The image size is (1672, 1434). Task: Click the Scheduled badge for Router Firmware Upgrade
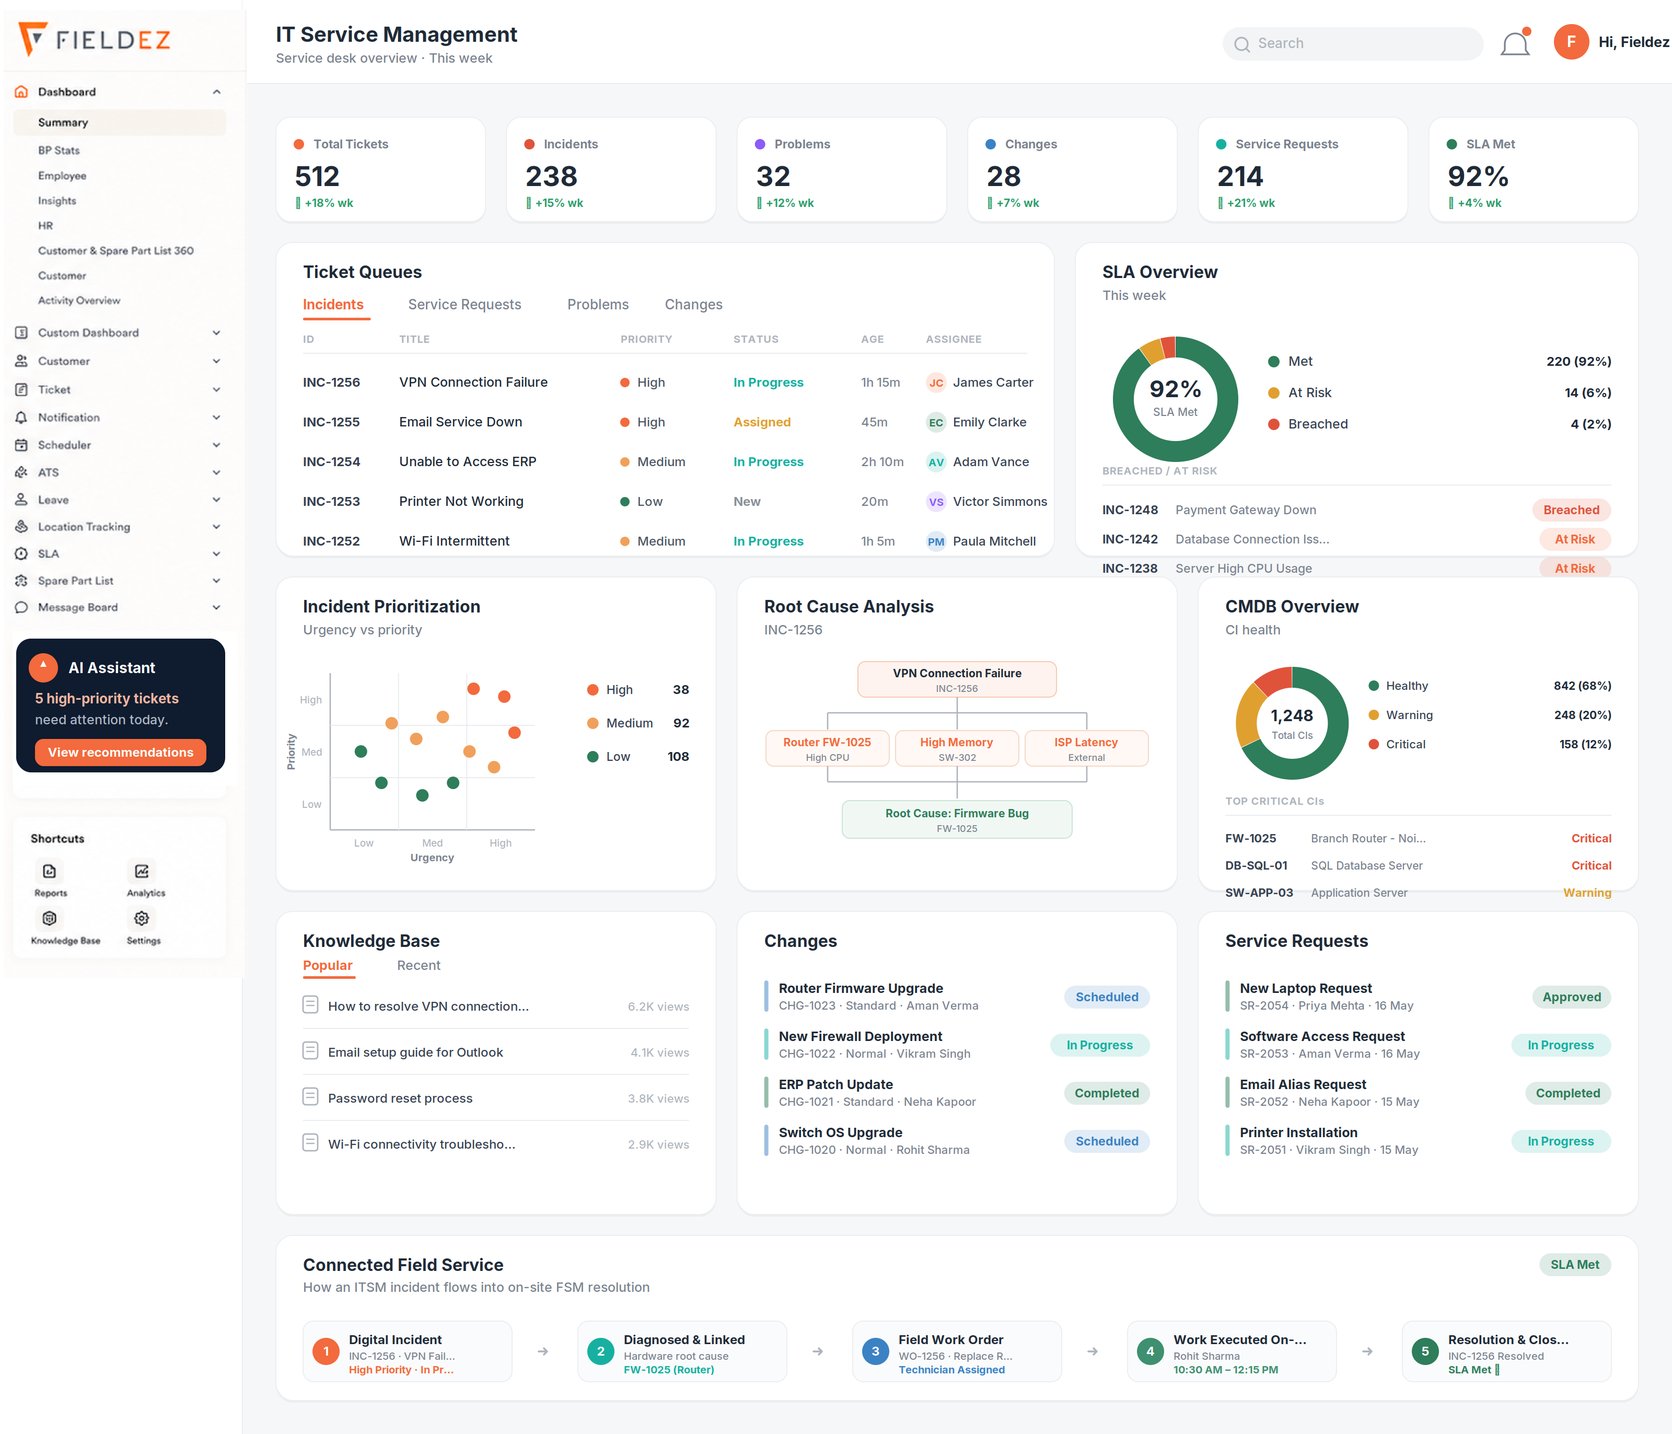coord(1107,997)
